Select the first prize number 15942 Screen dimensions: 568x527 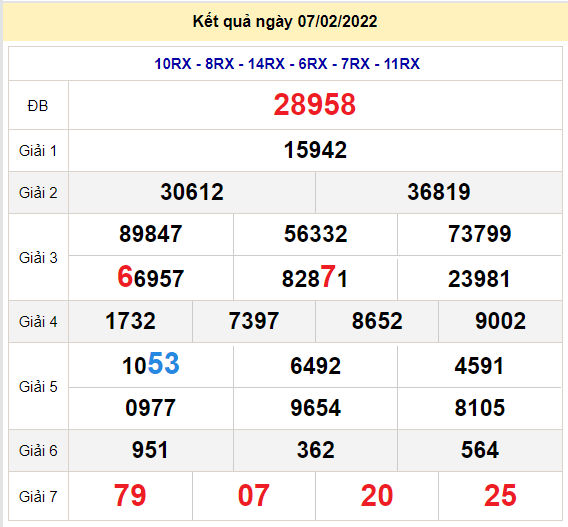click(x=315, y=150)
